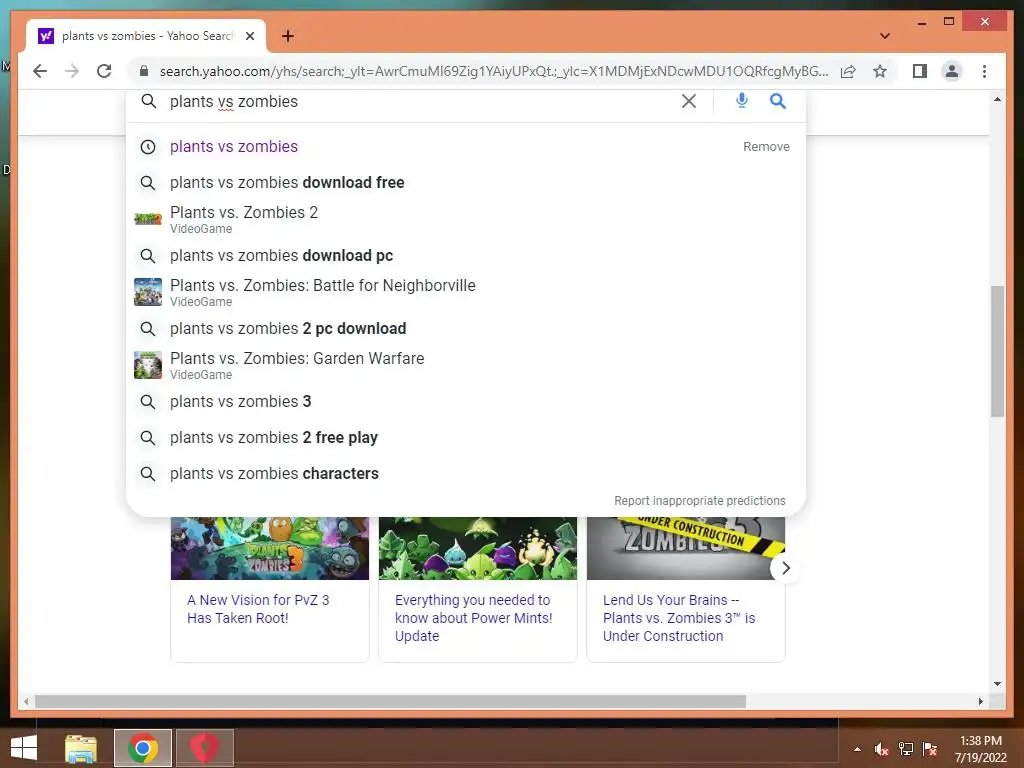Click inside the plants vs zombies search field
1024x768 pixels.
click(x=418, y=101)
